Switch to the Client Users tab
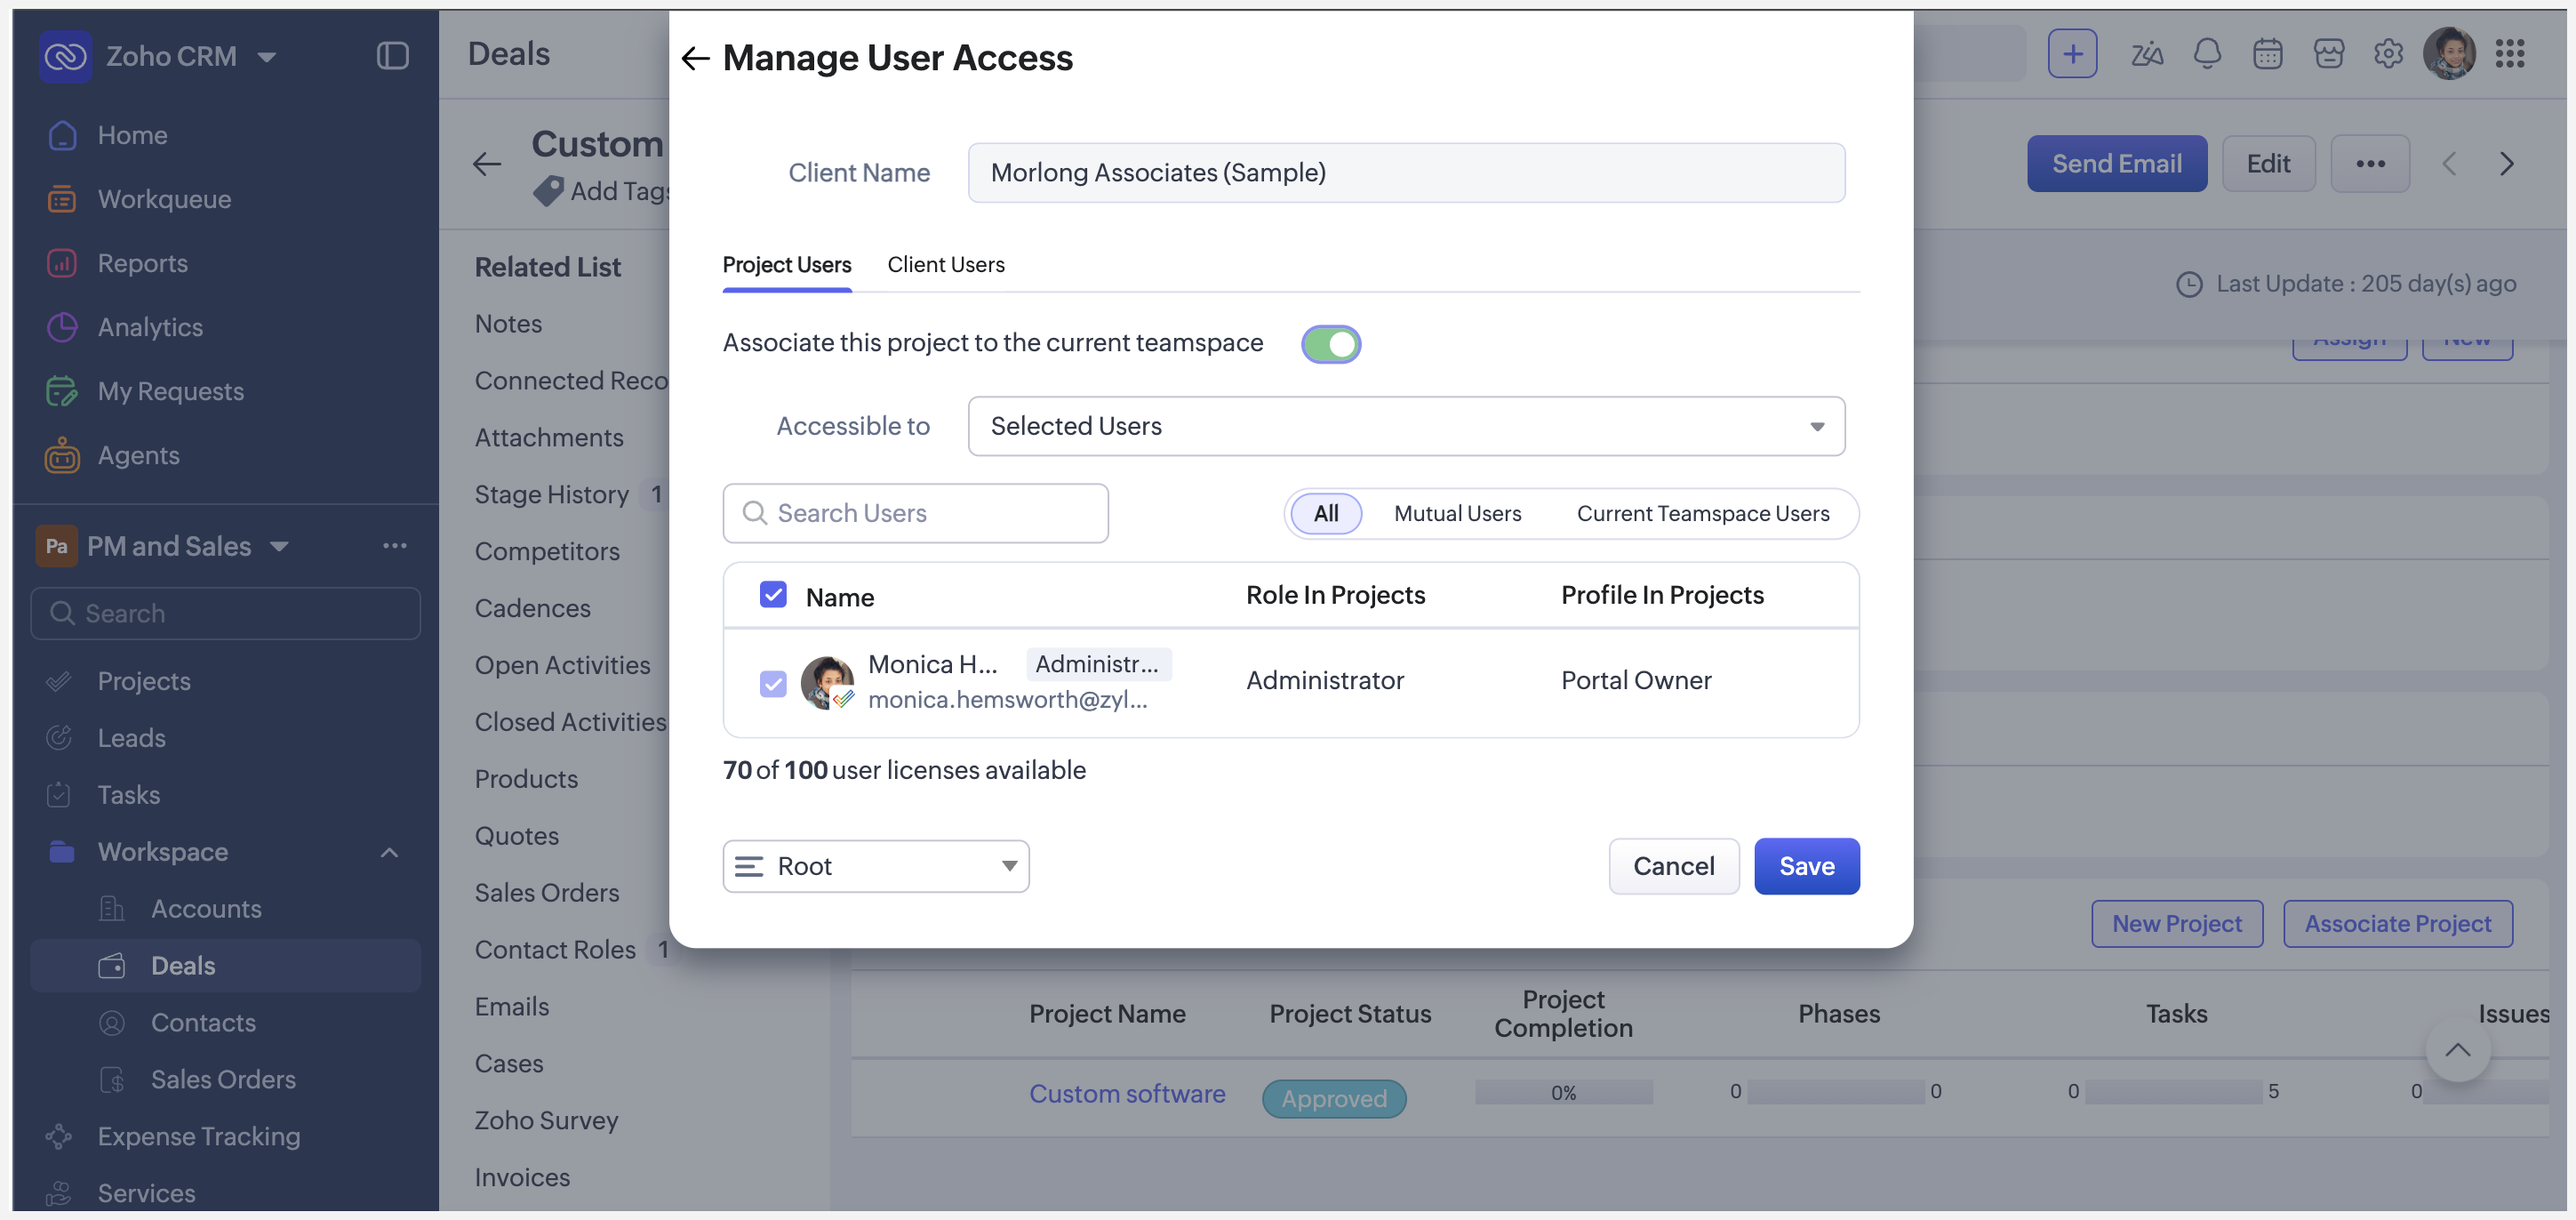Image resolution: width=2576 pixels, height=1220 pixels. (x=946, y=264)
